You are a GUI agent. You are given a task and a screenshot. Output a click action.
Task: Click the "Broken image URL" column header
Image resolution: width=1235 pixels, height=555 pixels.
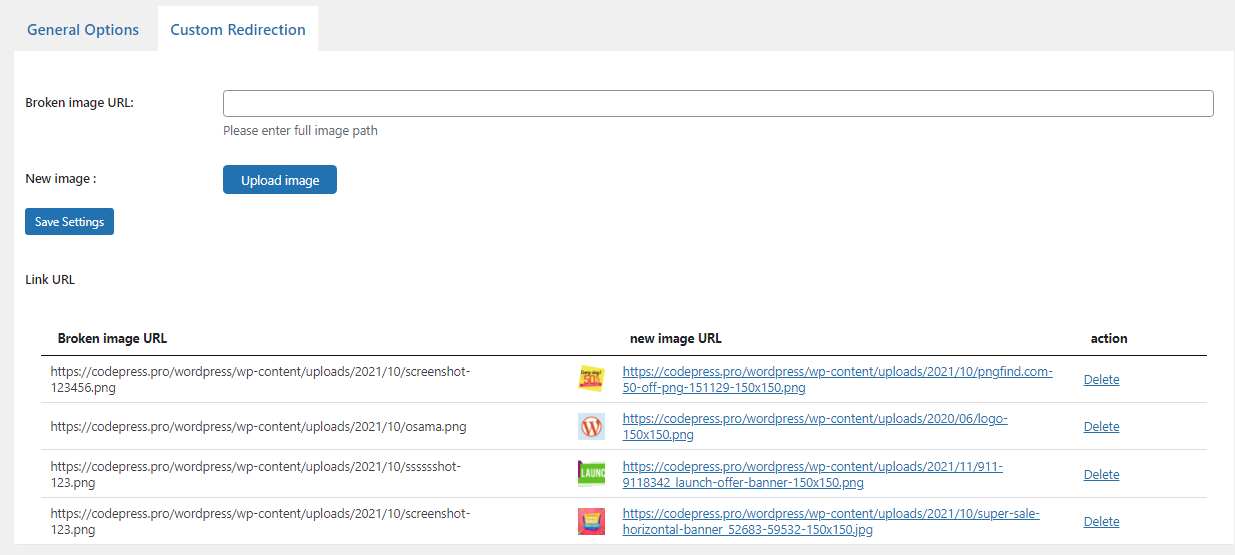pos(112,339)
